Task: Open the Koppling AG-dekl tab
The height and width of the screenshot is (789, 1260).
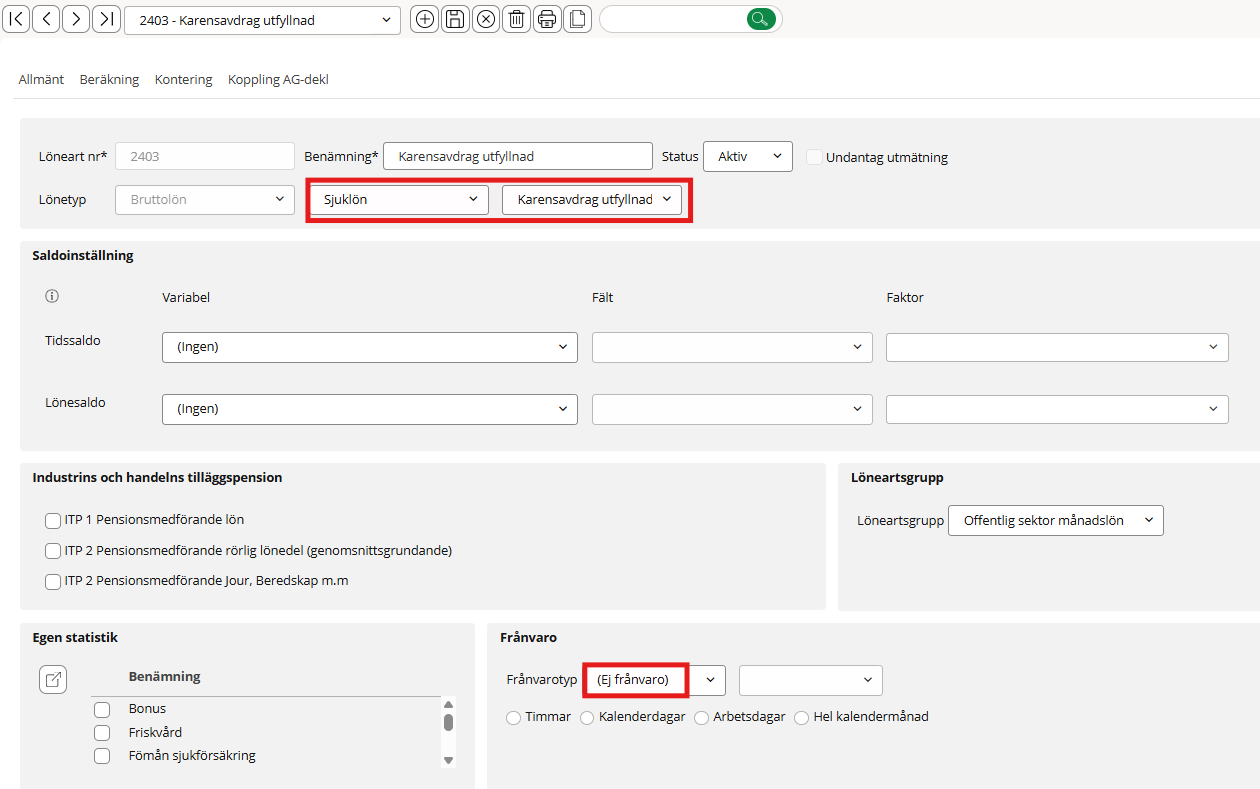Action: (x=278, y=80)
